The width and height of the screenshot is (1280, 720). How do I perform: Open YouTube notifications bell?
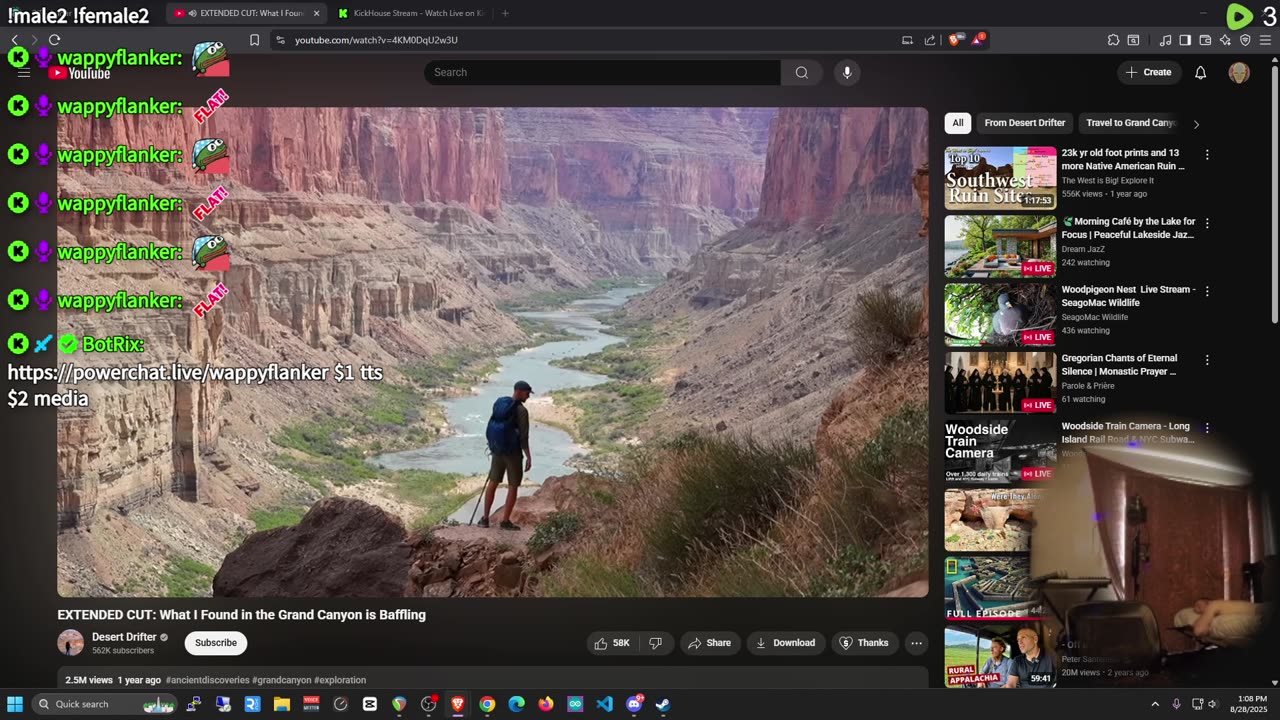pyautogui.click(x=1201, y=72)
